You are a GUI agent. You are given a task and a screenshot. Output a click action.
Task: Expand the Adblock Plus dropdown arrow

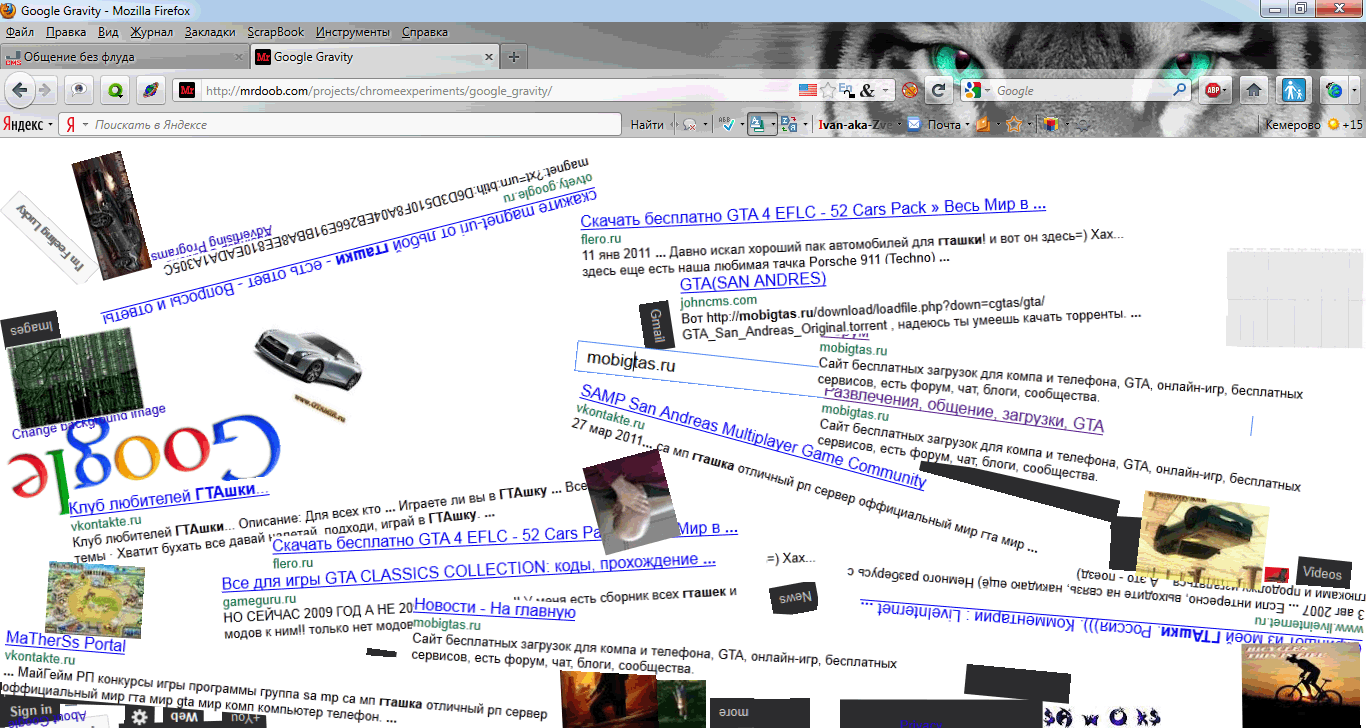(1227, 91)
